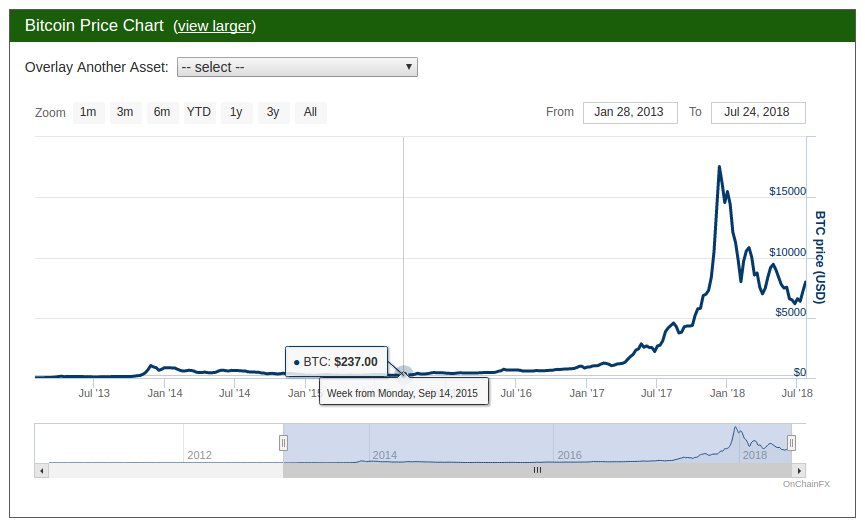Click the scrollbar left arrow
This screenshot has width=865, height=528.
tap(41, 471)
